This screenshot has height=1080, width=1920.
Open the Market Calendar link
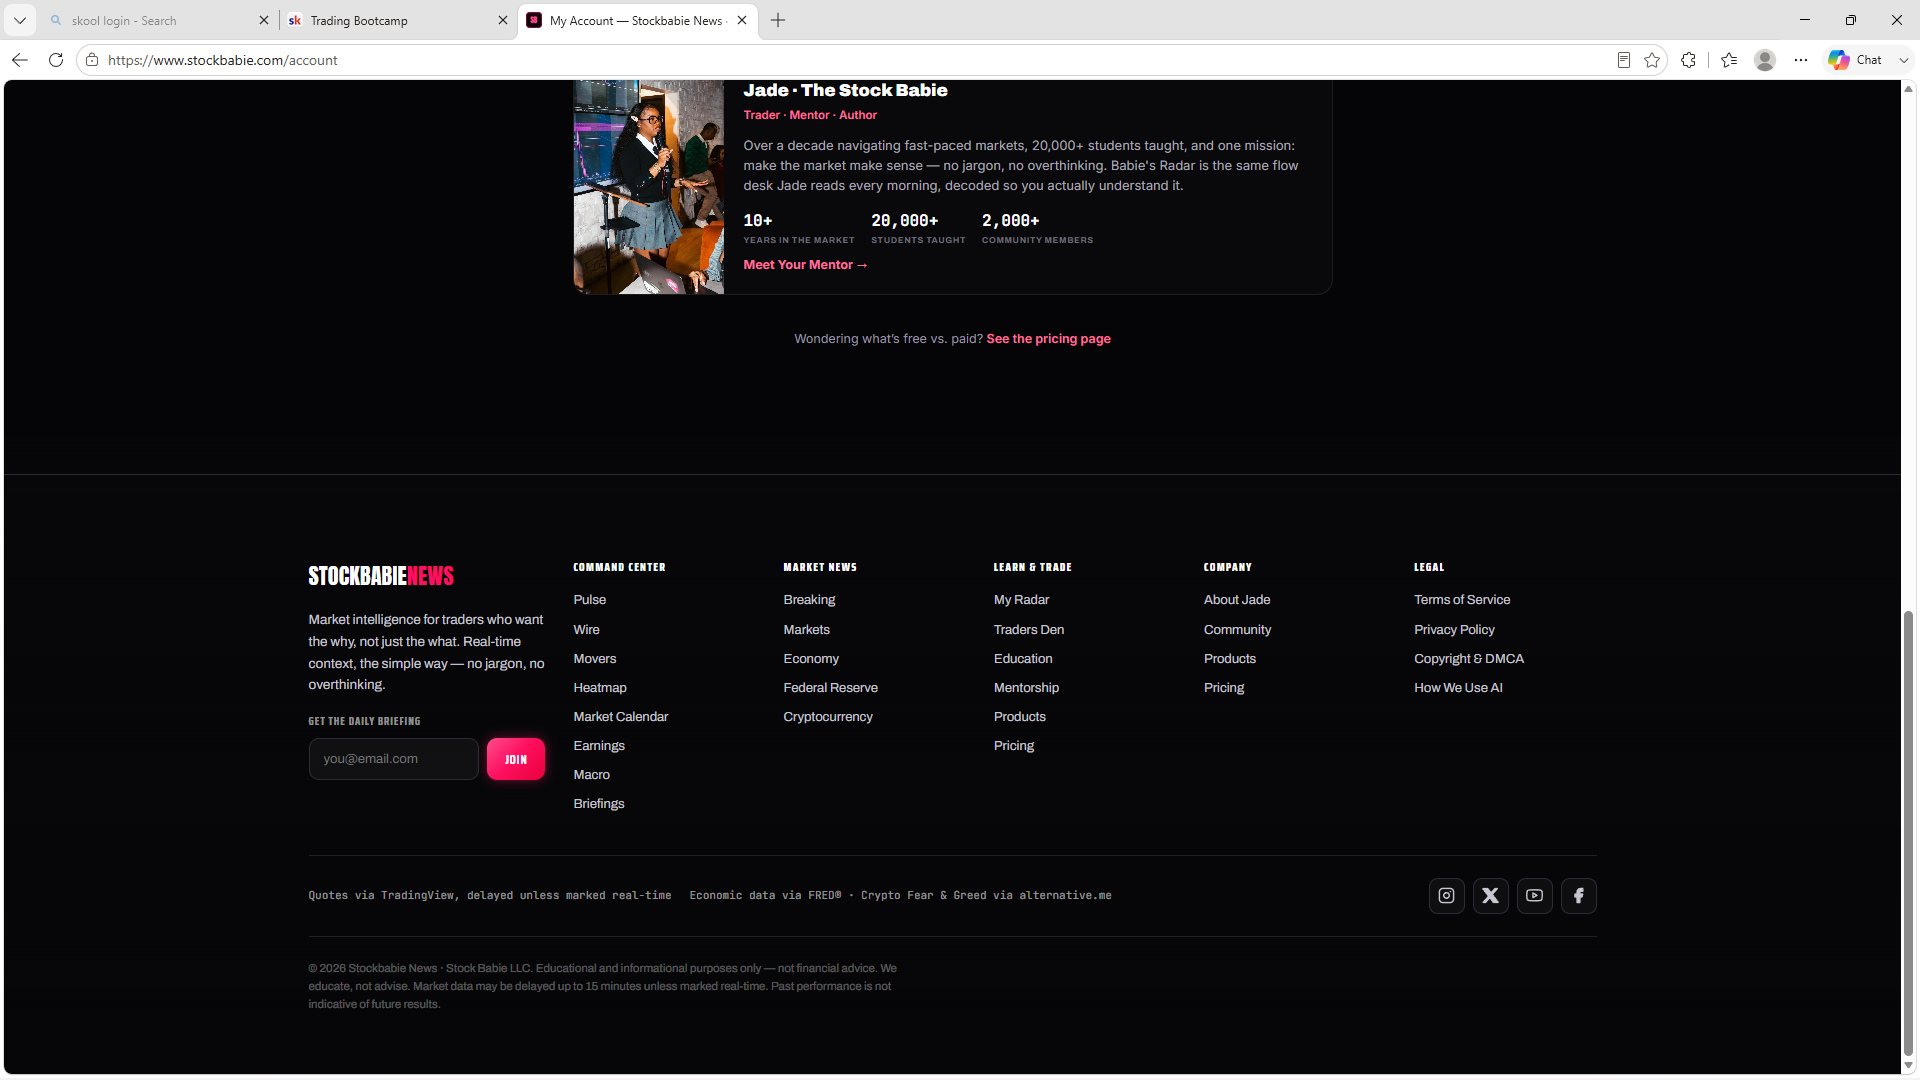point(621,717)
